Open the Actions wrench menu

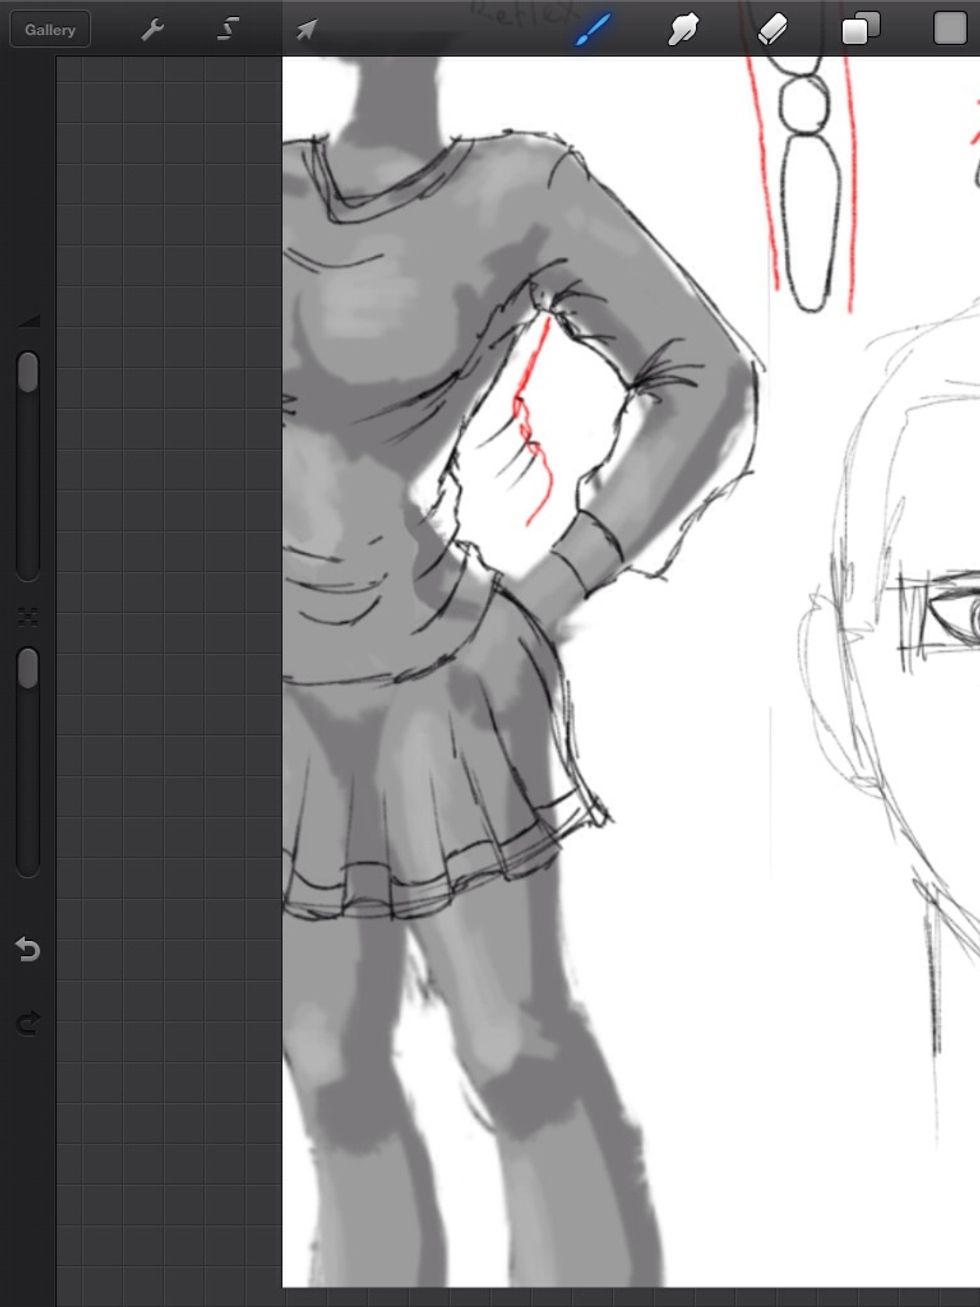coord(152,30)
